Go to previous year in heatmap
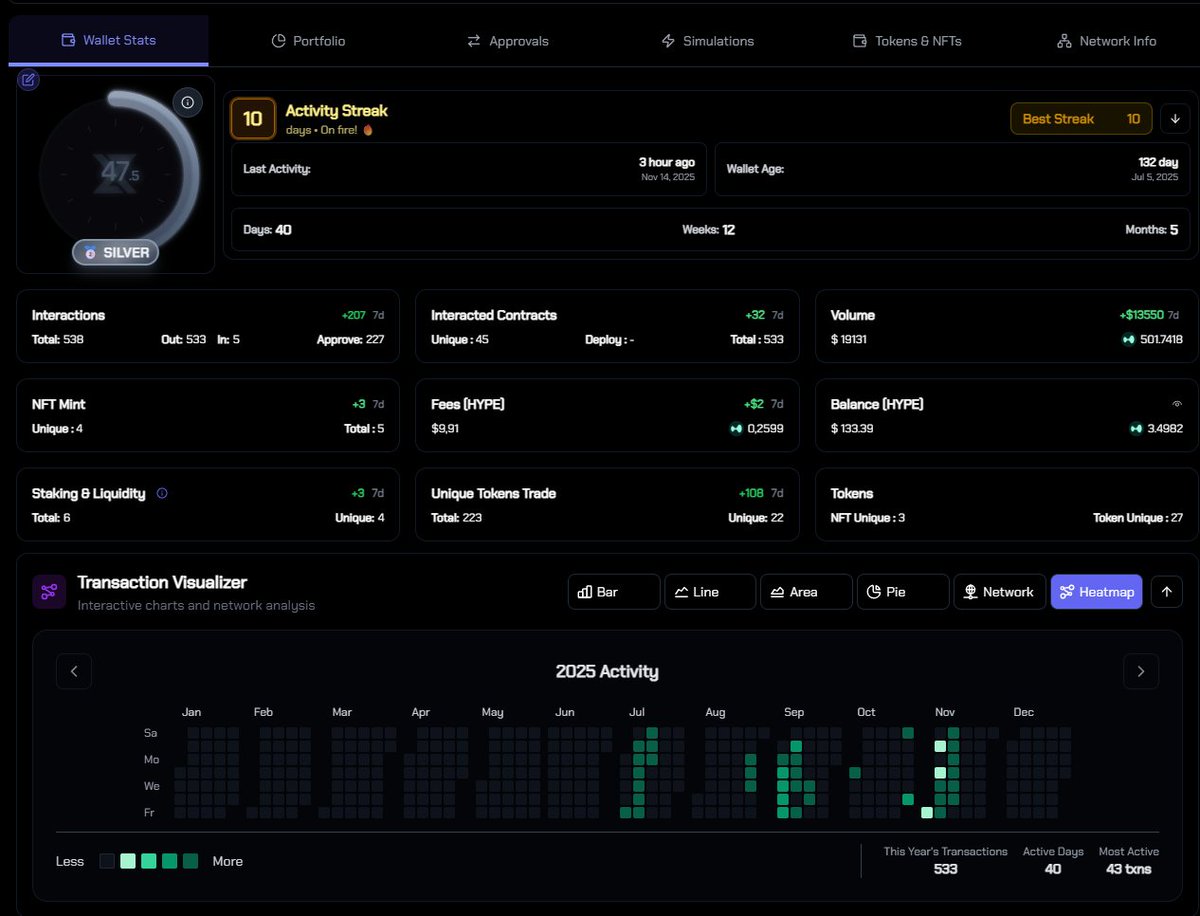Image resolution: width=1200 pixels, height=916 pixels. (74, 672)
